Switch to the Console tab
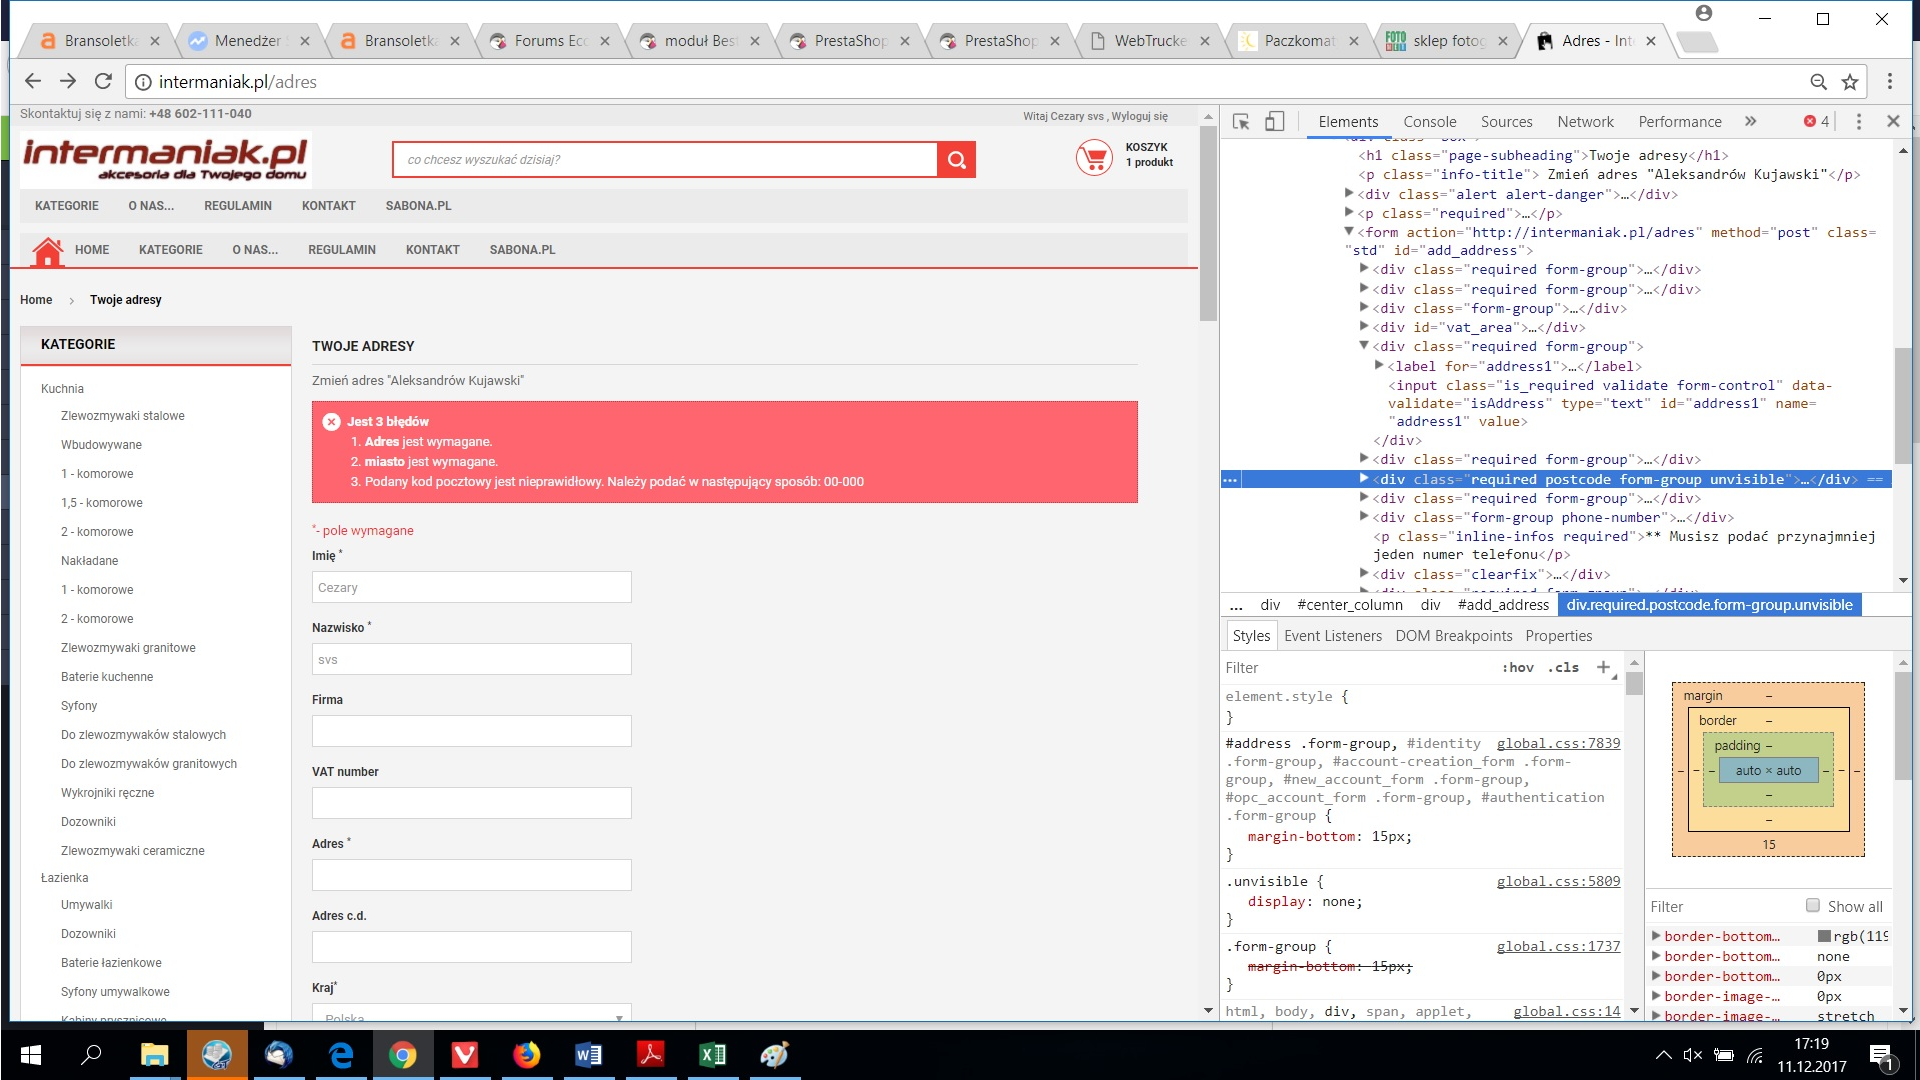 (x=1429, y=121)
